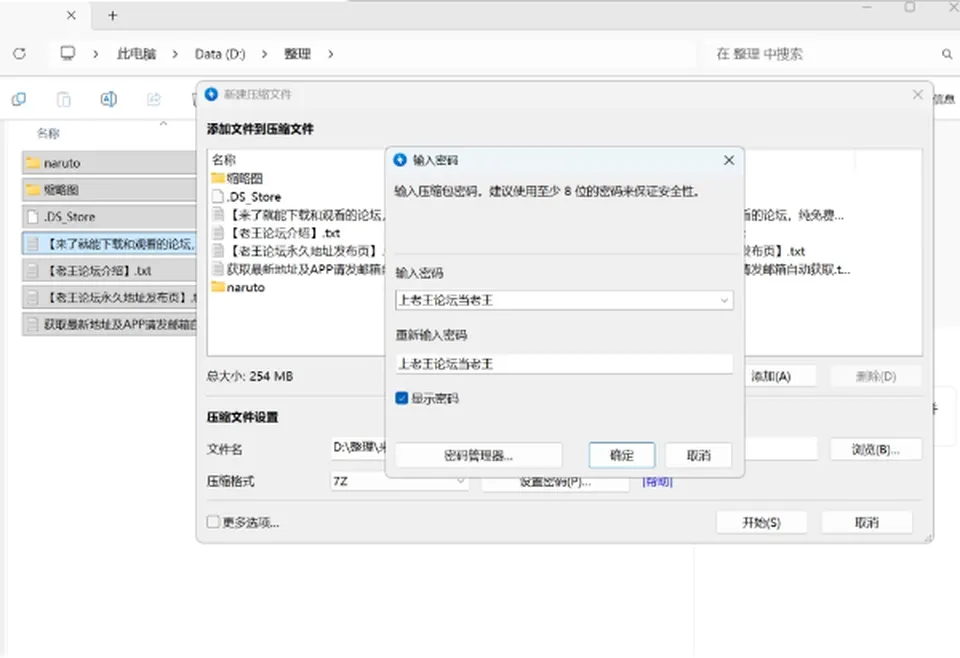The width and height of the screenshot is (960, 658).
Task: Confirm the password with 确定
Action: click(622, 455)
